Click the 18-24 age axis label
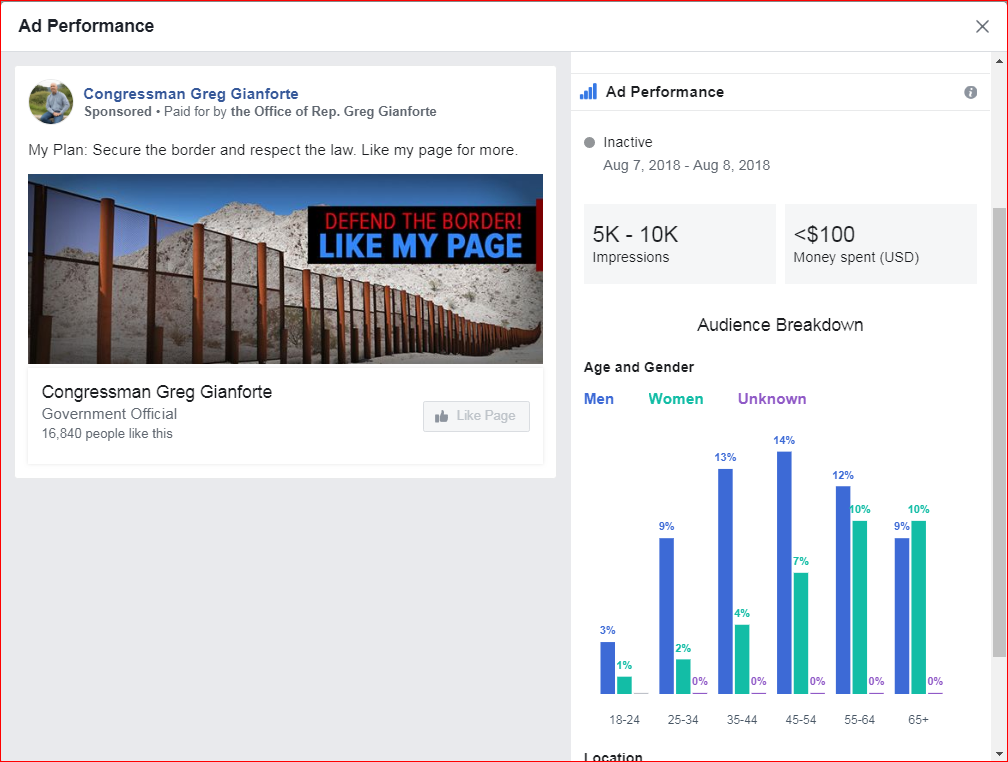The height and width of the screenshot is (762, 1008). [x=624, y=720]
